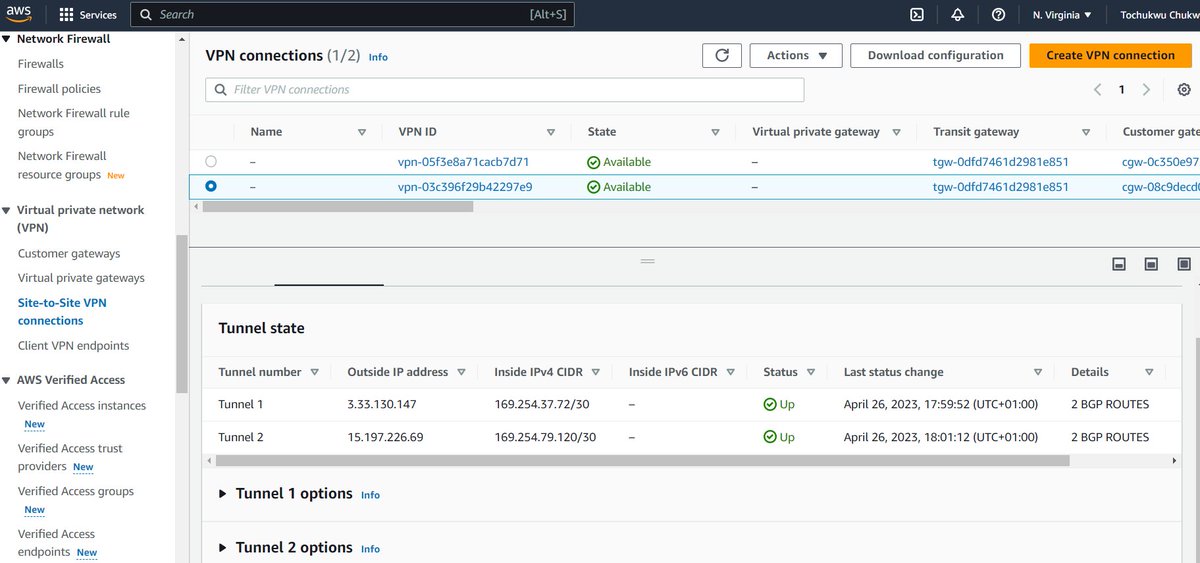Set split panel to medium size icon
Viewport: 1200px width, 563px height.
pos(1151,264)
